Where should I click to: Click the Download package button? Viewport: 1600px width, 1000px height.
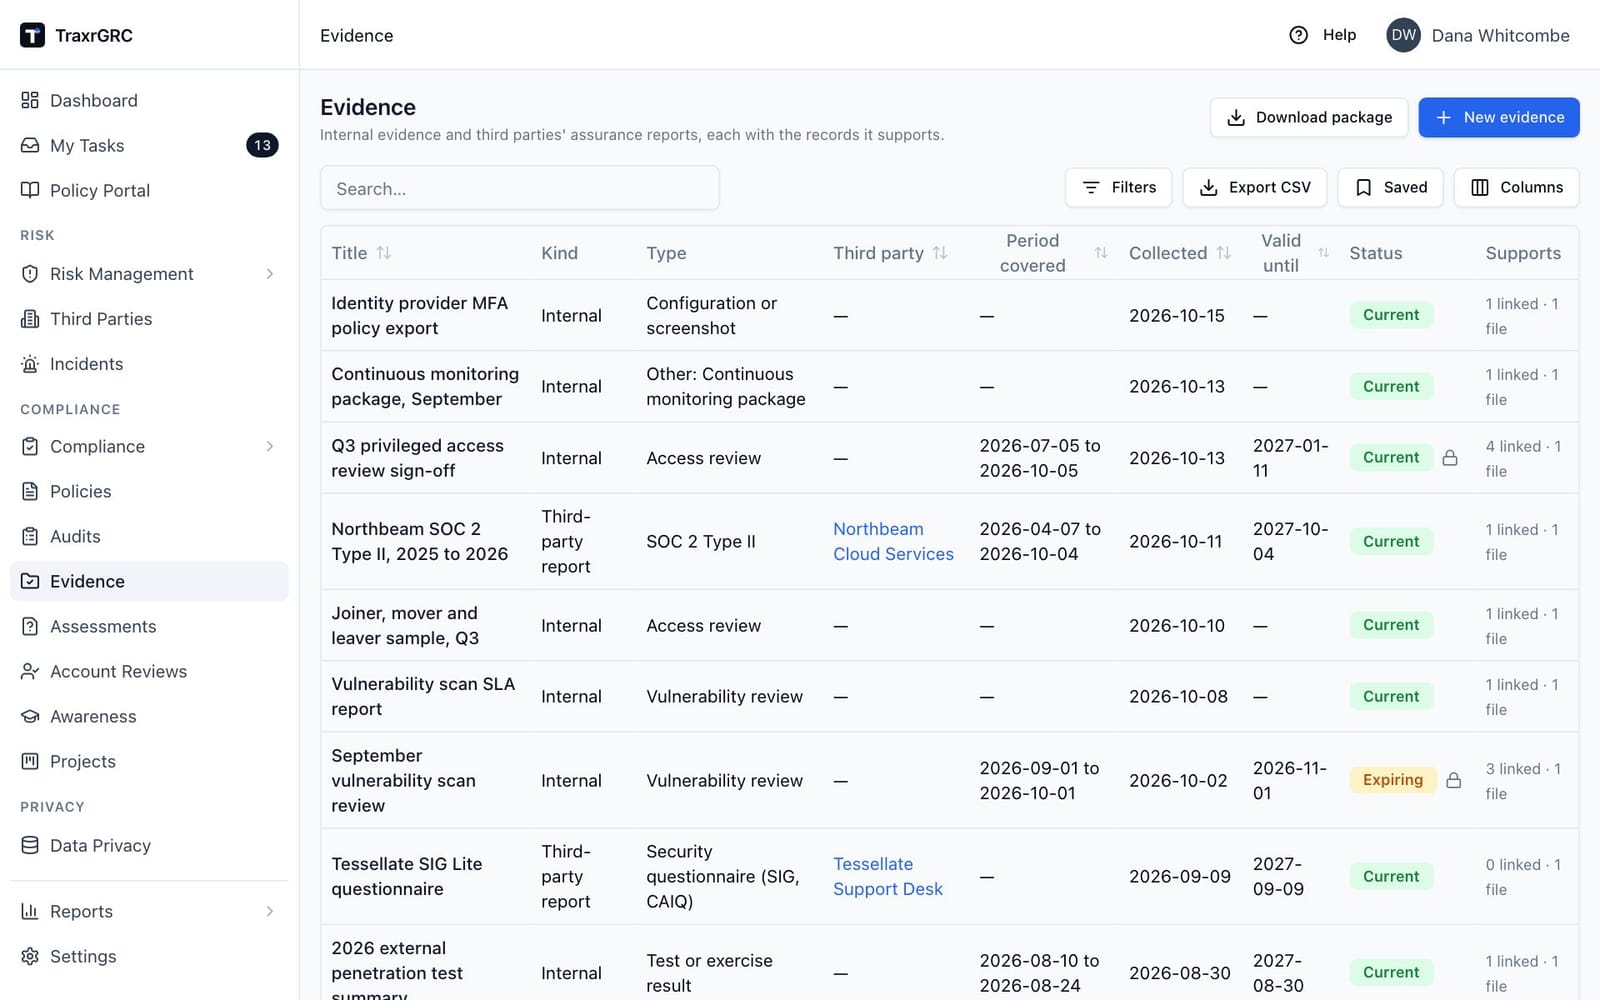pos(1309,117)
